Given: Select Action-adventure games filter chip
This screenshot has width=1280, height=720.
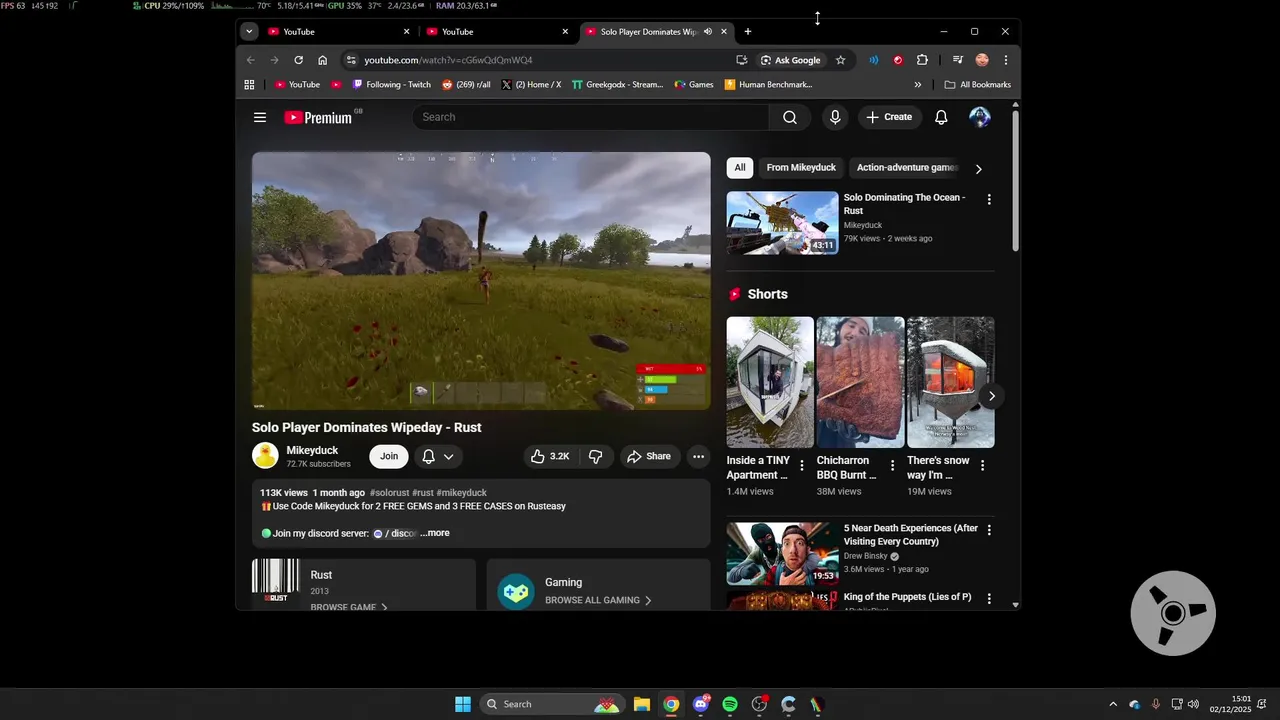Looking at the screenshot, I should (907, 168).
